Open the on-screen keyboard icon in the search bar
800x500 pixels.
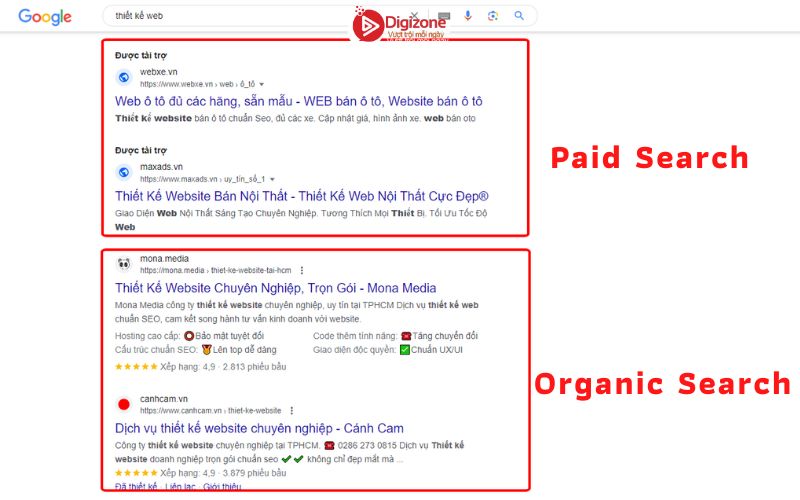[x=444, y=16]
